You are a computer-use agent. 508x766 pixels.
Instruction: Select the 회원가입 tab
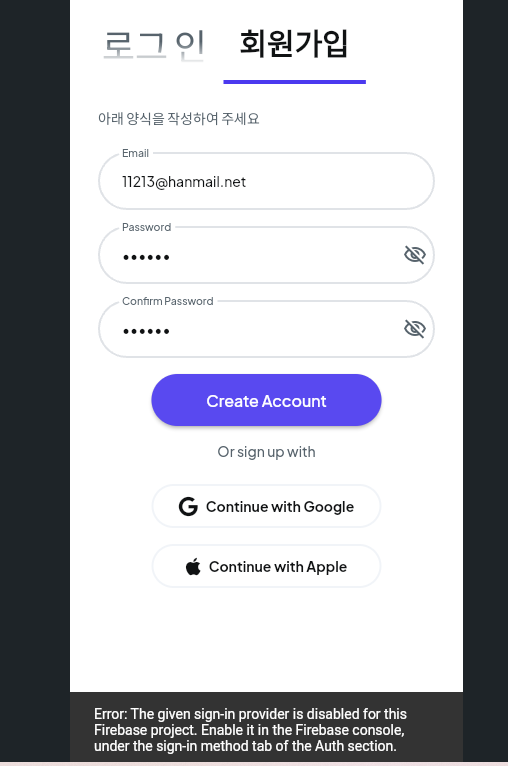click(x=294, y=43)
